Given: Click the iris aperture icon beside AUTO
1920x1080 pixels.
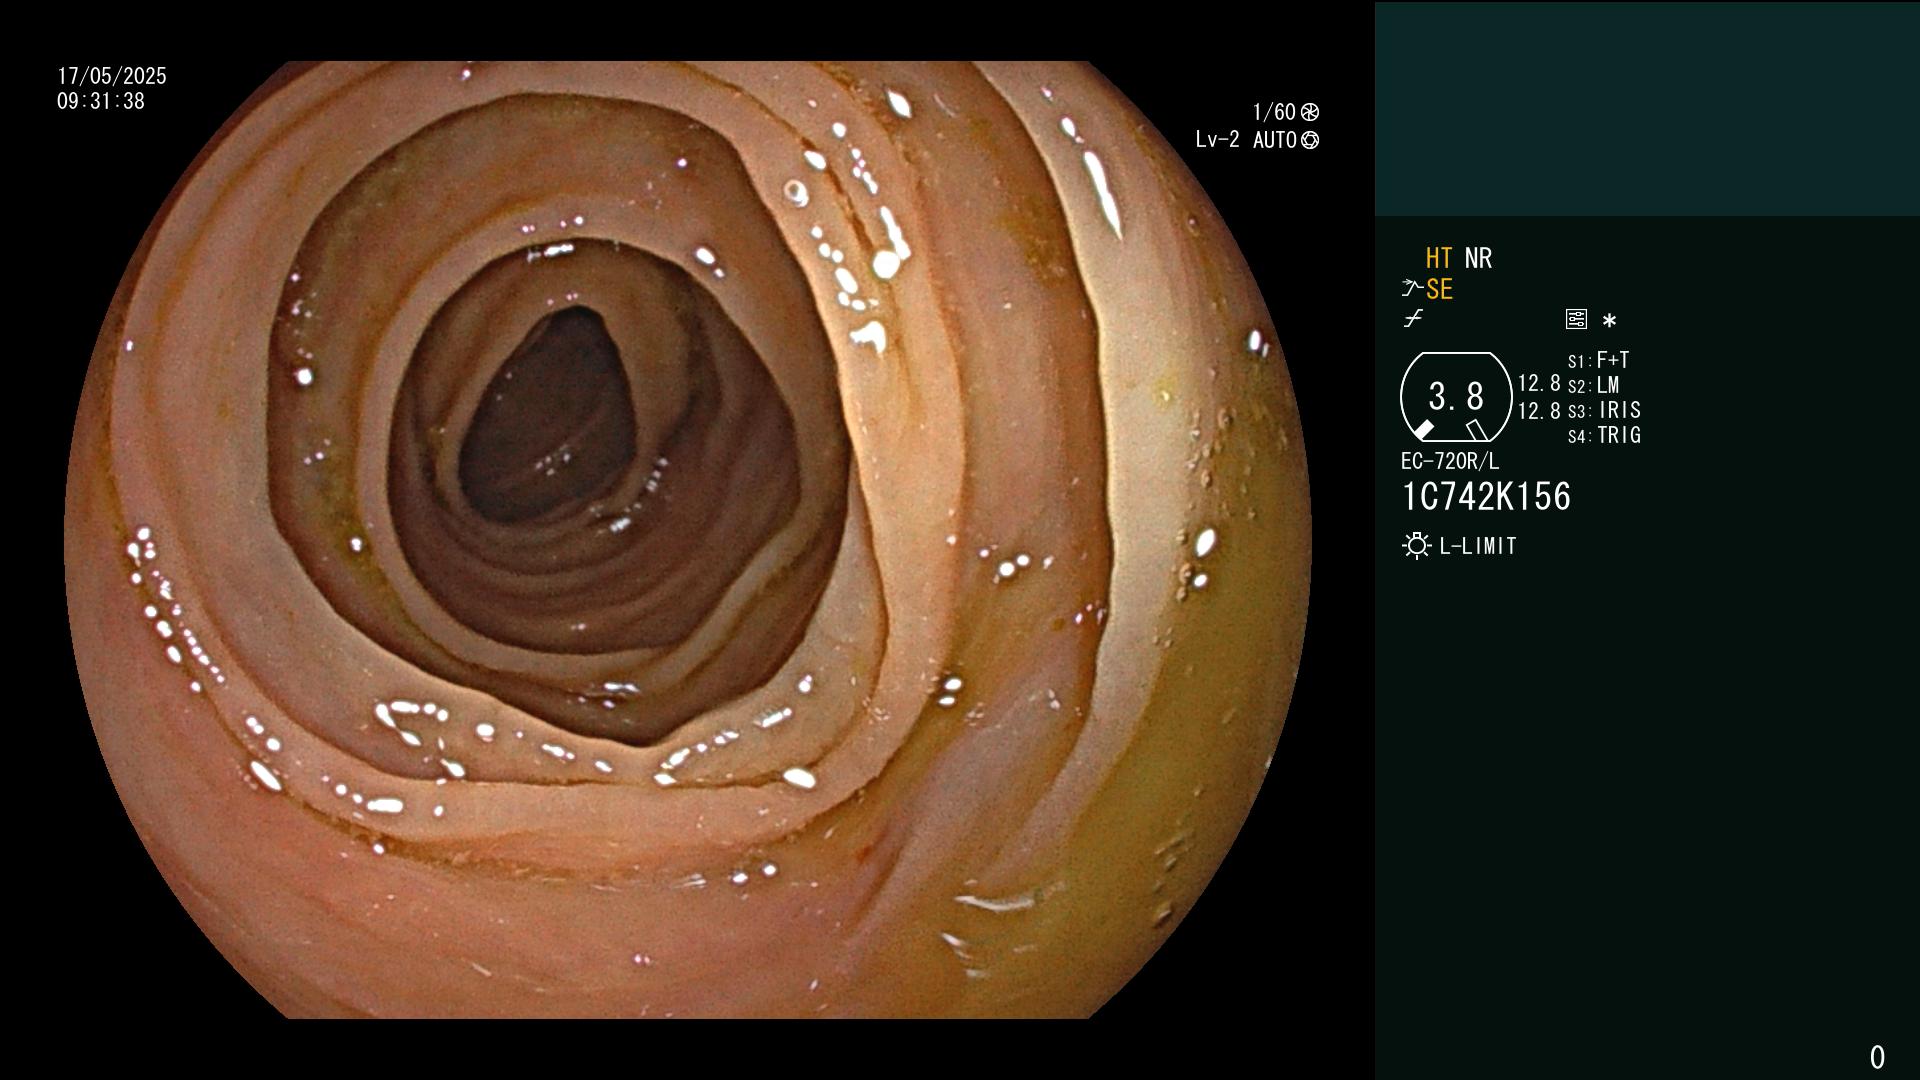Looking at the screenshot, I should 1310,140.
